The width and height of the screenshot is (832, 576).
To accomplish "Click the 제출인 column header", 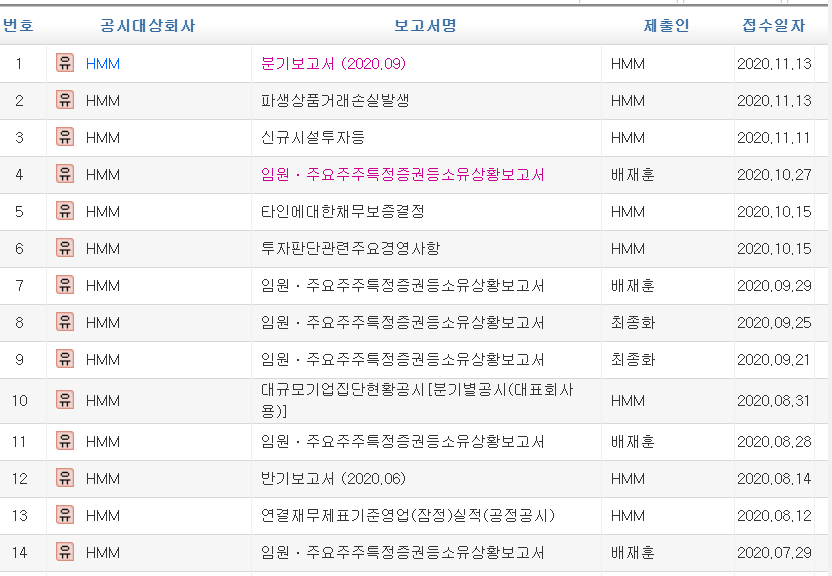I will (666, 25).
